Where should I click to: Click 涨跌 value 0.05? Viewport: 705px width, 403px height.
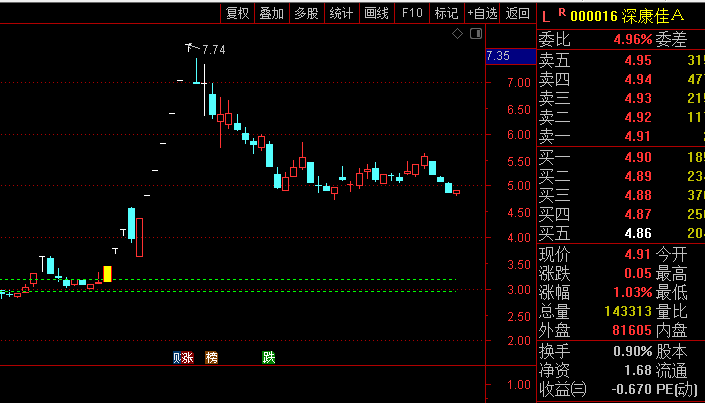638,273
